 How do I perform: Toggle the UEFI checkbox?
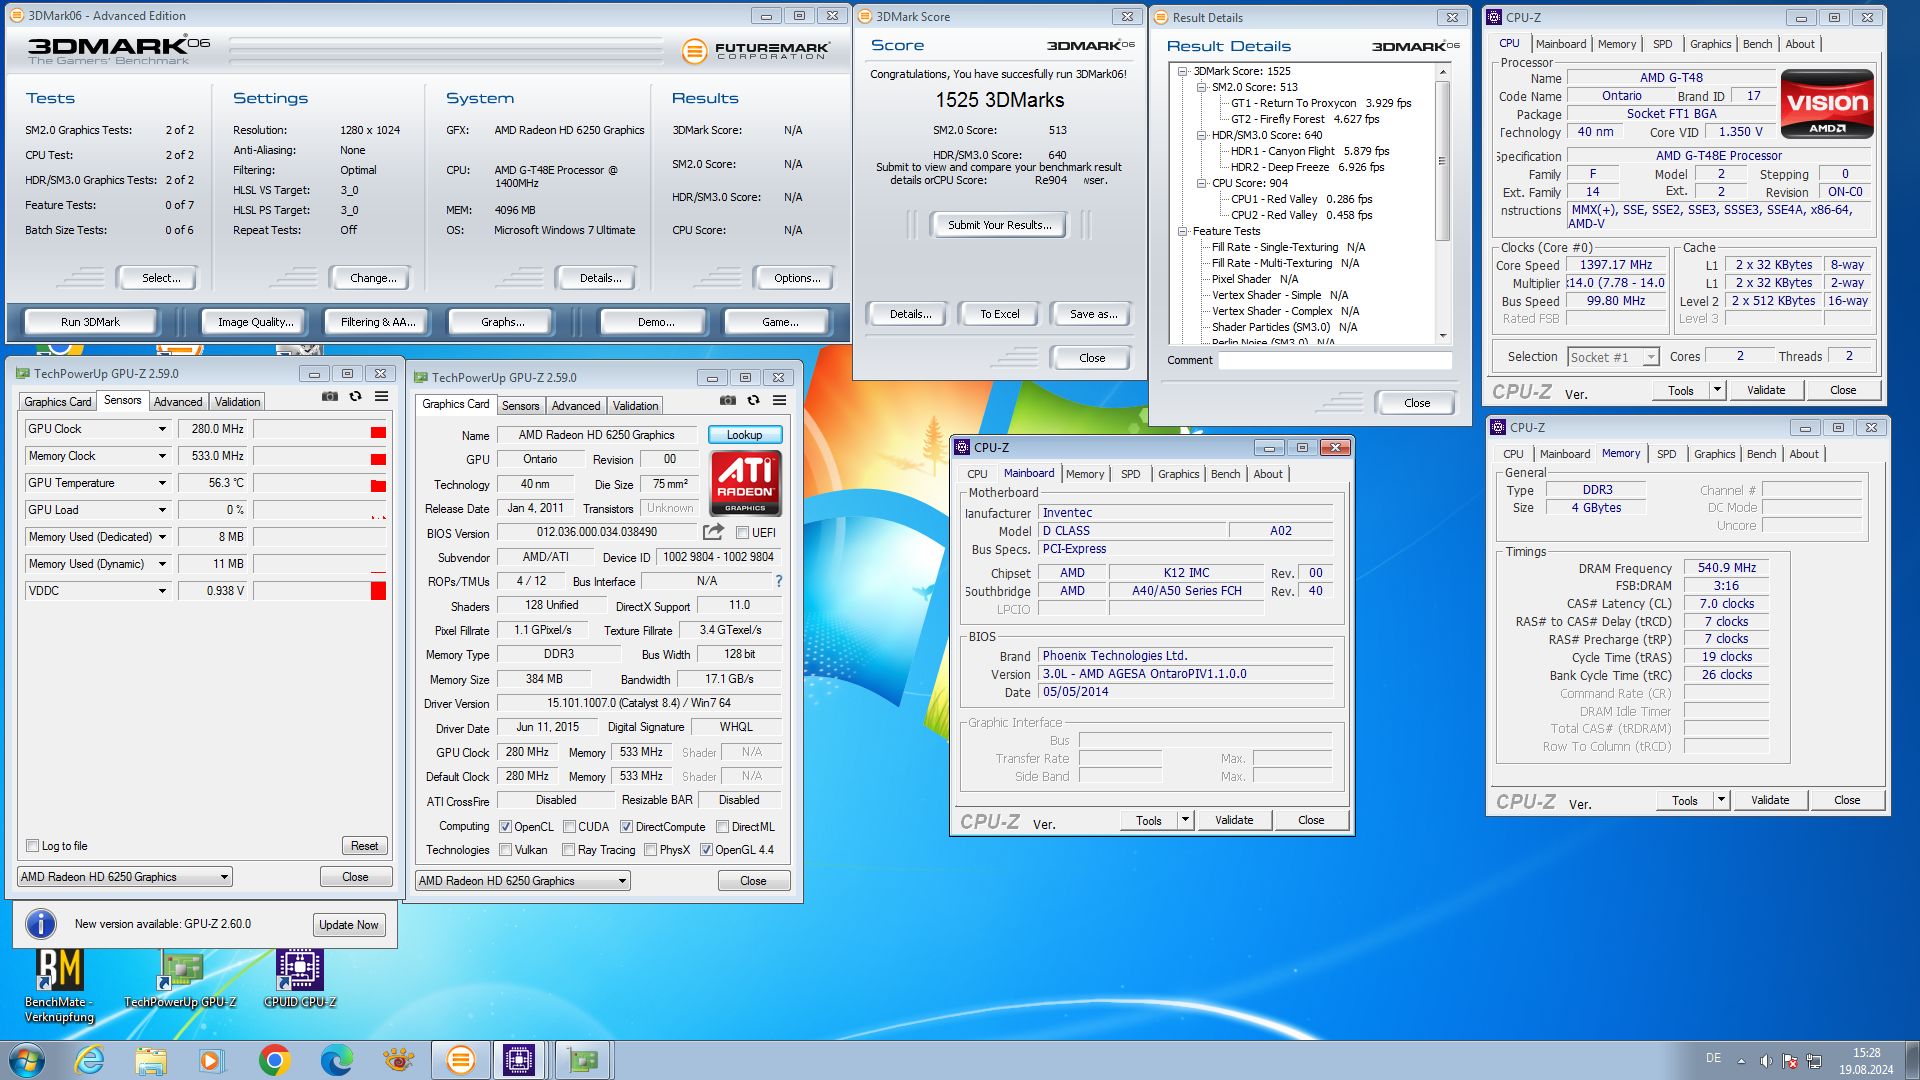coord(742,533)
